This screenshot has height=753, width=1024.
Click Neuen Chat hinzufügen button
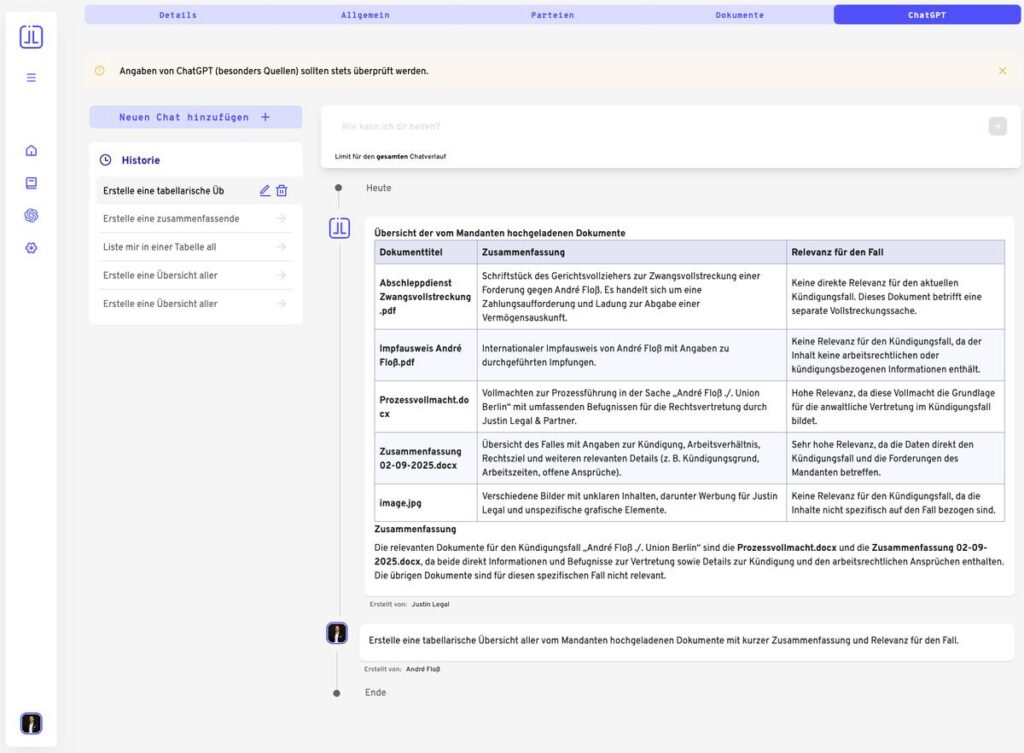point(195,117)
